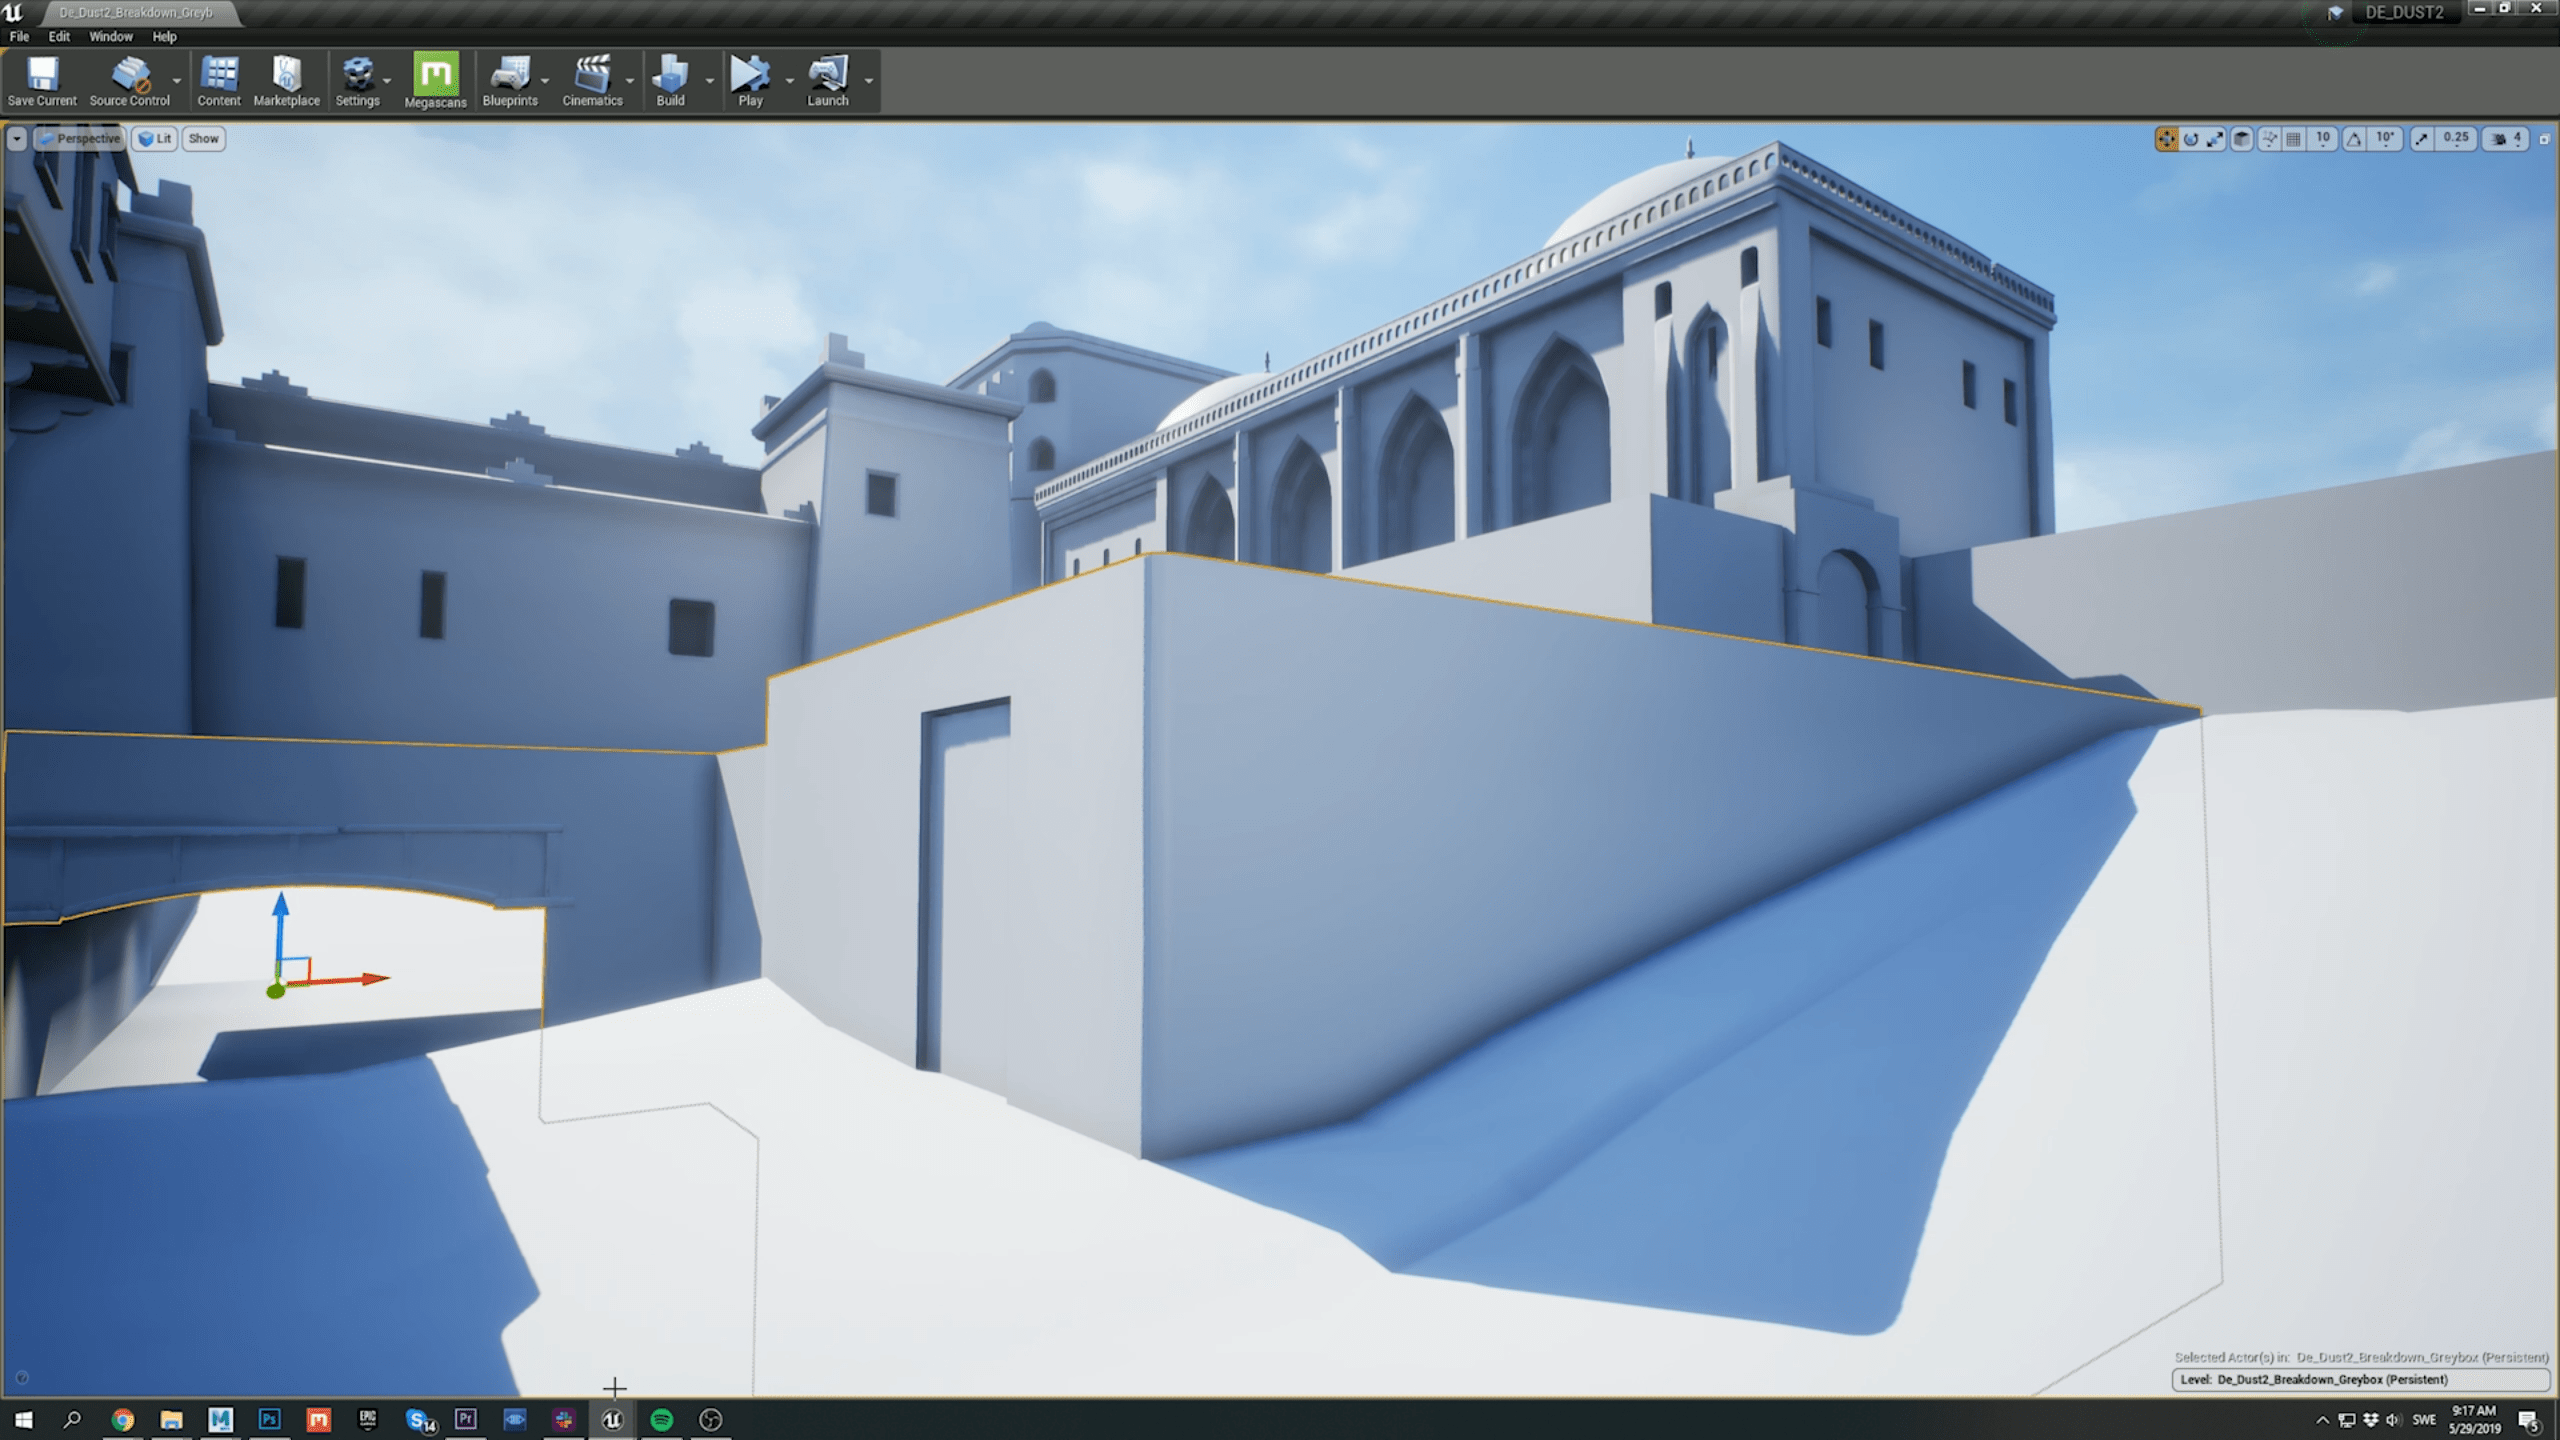Click the SWE language indicator
2560x1440 pixels.
tap(2424, 1420)
